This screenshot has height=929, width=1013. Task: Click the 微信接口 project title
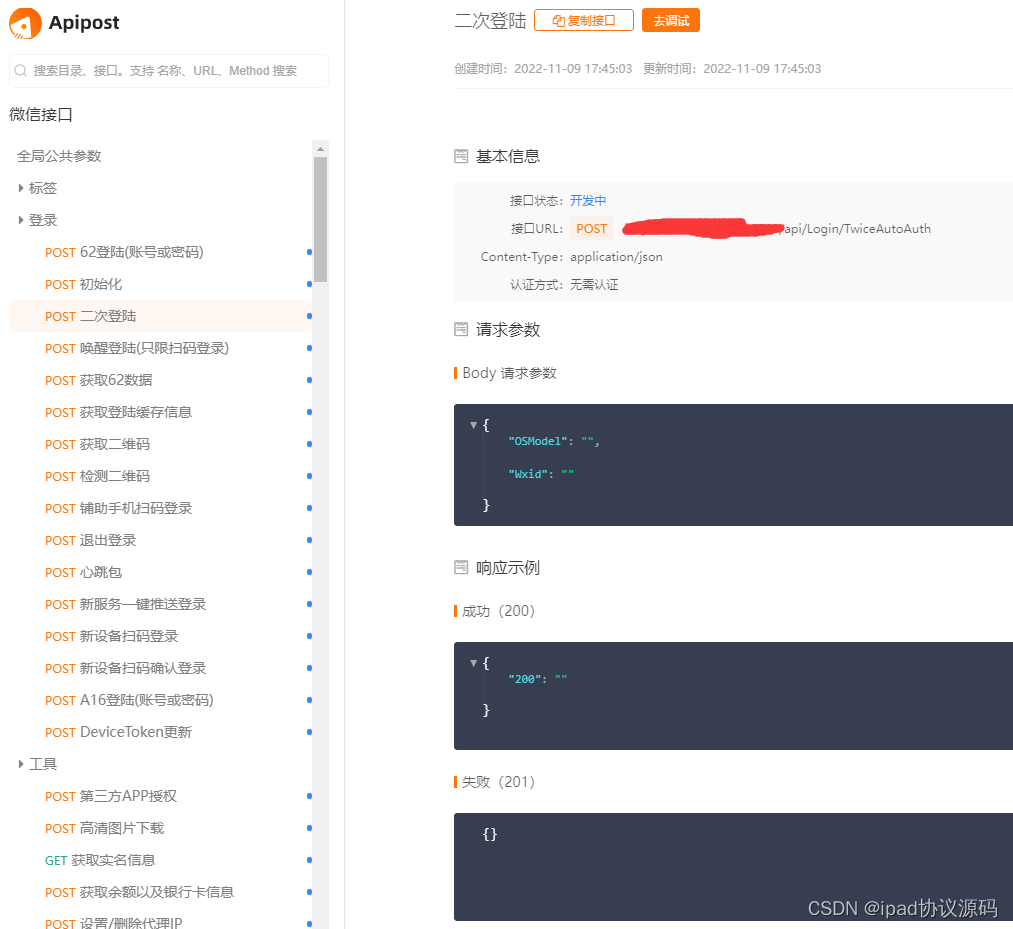pos(41,115)
